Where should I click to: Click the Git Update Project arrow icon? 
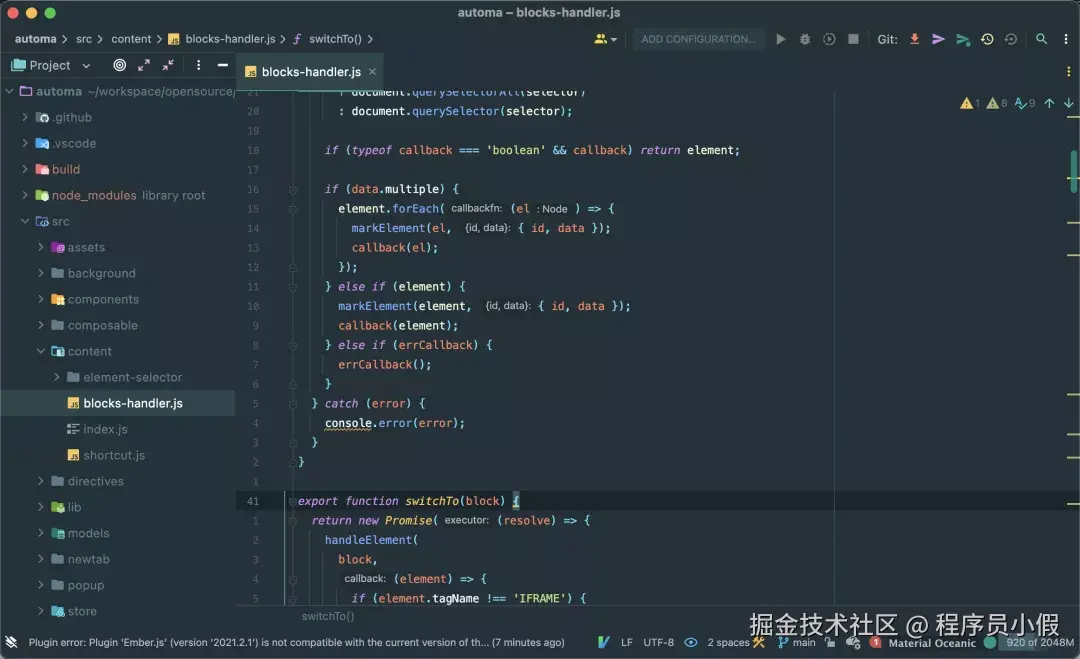pos(914,39)
